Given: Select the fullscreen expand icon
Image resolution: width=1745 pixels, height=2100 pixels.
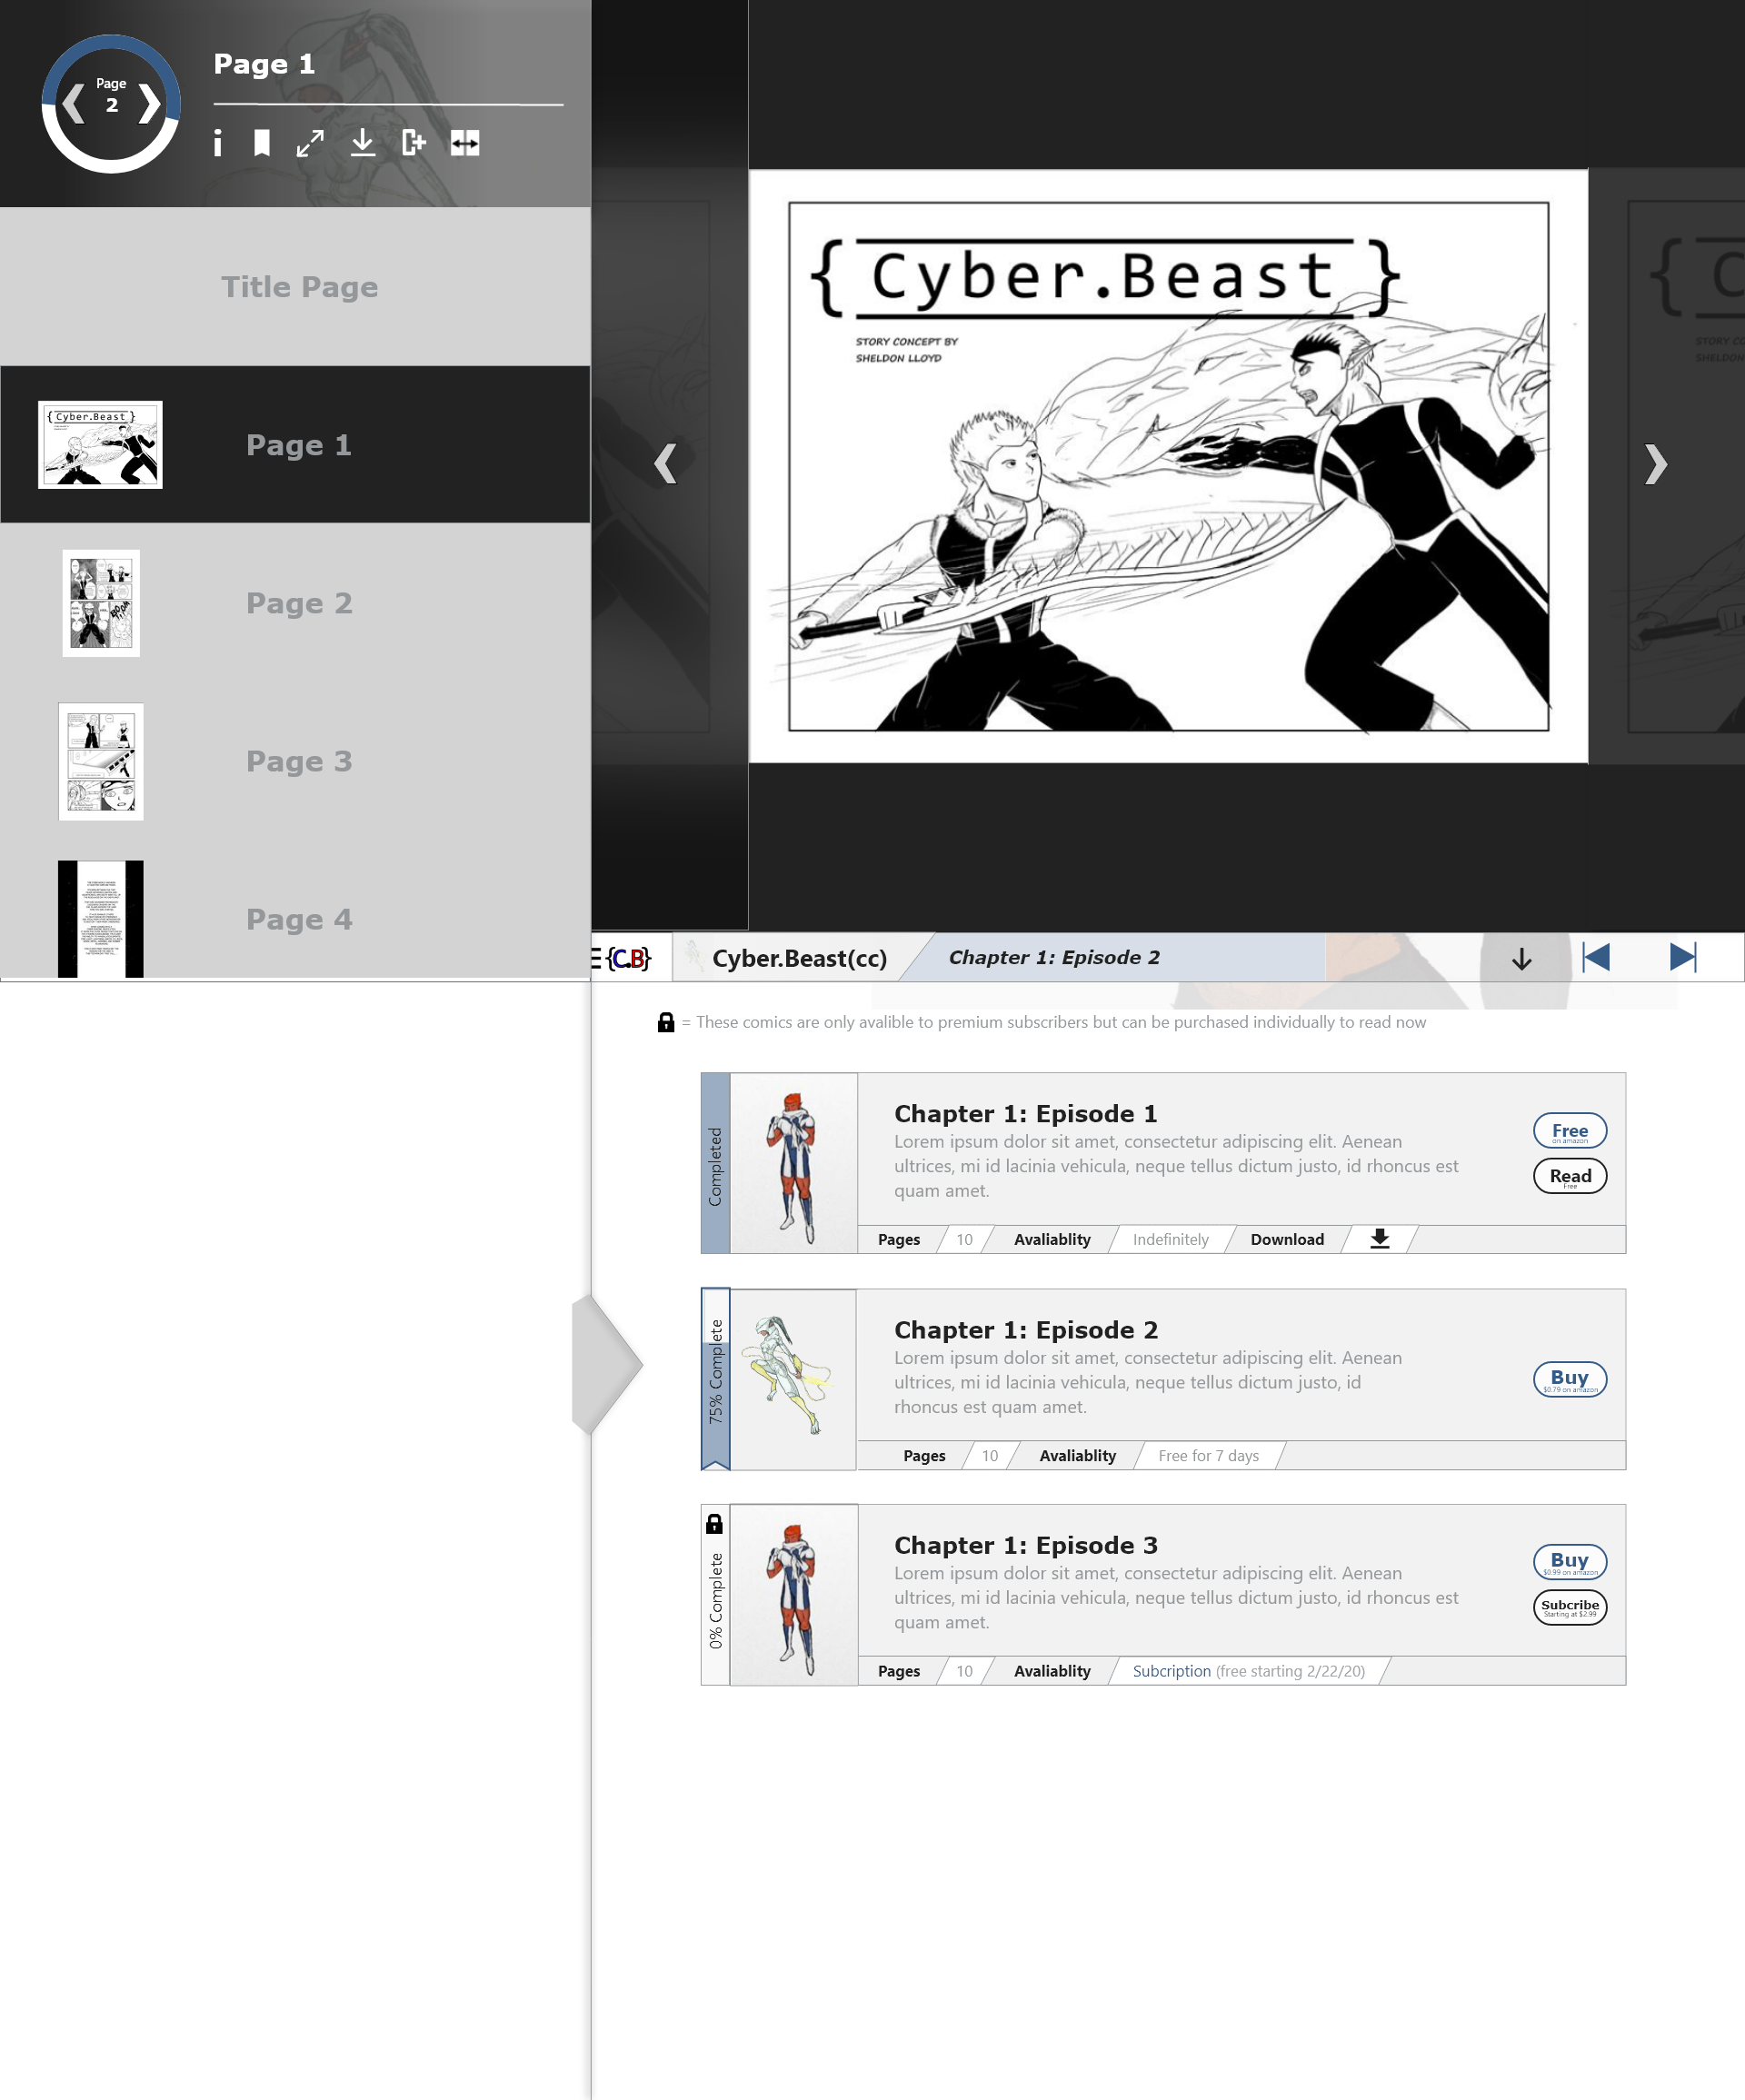Looking at the screenshot, I should pyautogui.click(x=311, y=144).
